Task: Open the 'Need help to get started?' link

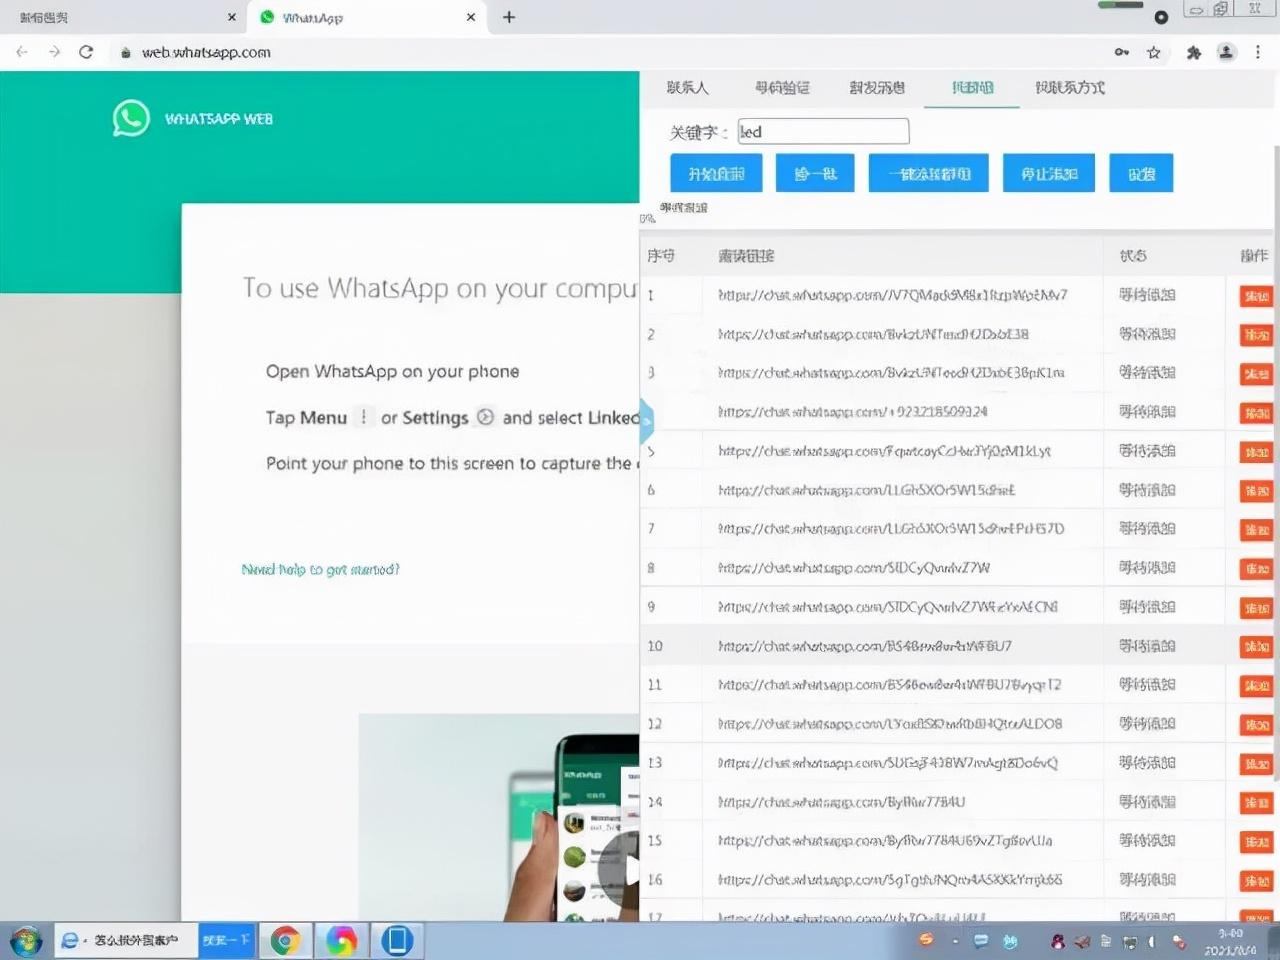Action: point(320,569)
